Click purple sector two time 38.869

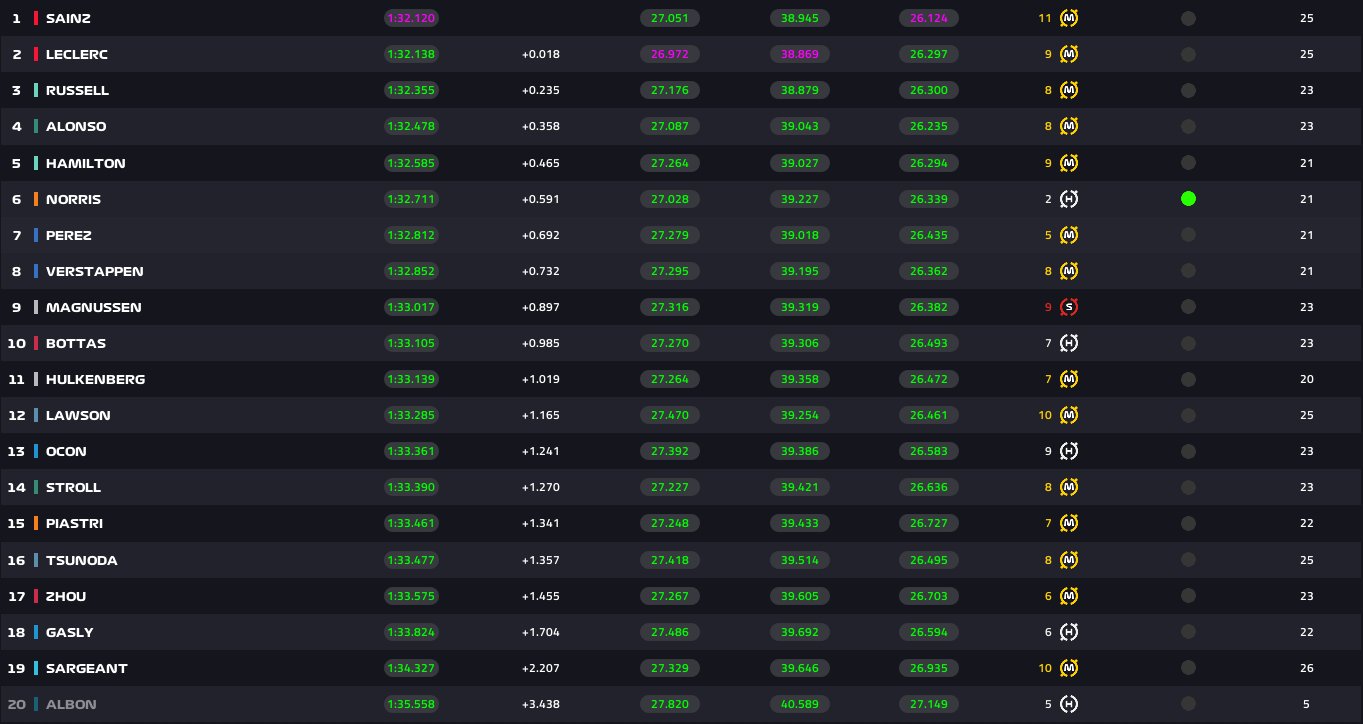point(800,54)
